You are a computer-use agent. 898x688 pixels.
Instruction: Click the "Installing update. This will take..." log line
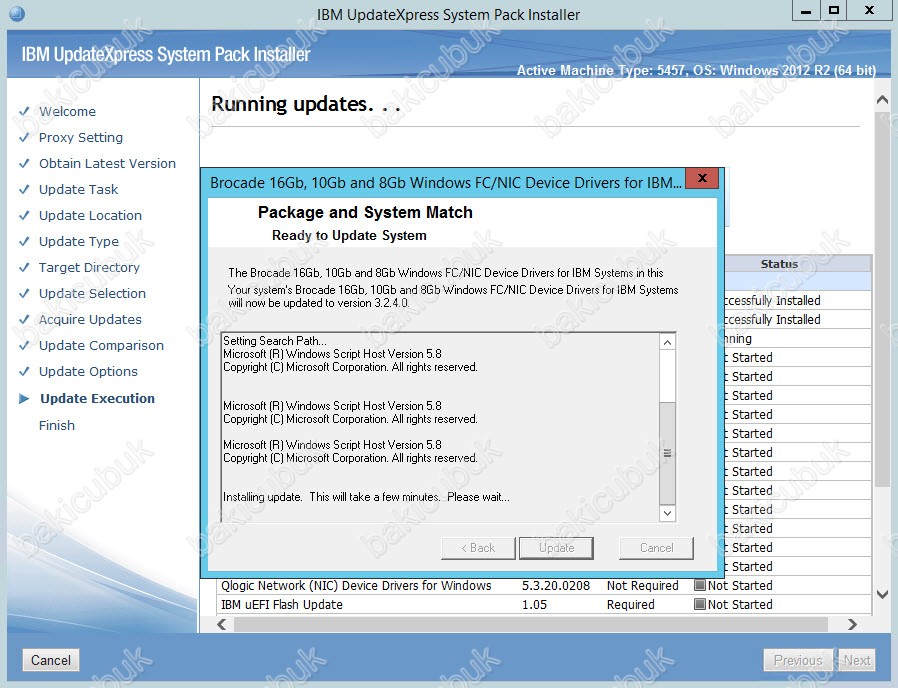click(366, 497)
